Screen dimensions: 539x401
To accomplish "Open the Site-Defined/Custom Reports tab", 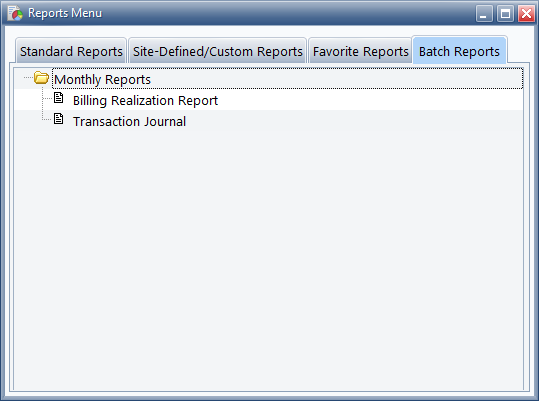I will click(x=218, y=51).
